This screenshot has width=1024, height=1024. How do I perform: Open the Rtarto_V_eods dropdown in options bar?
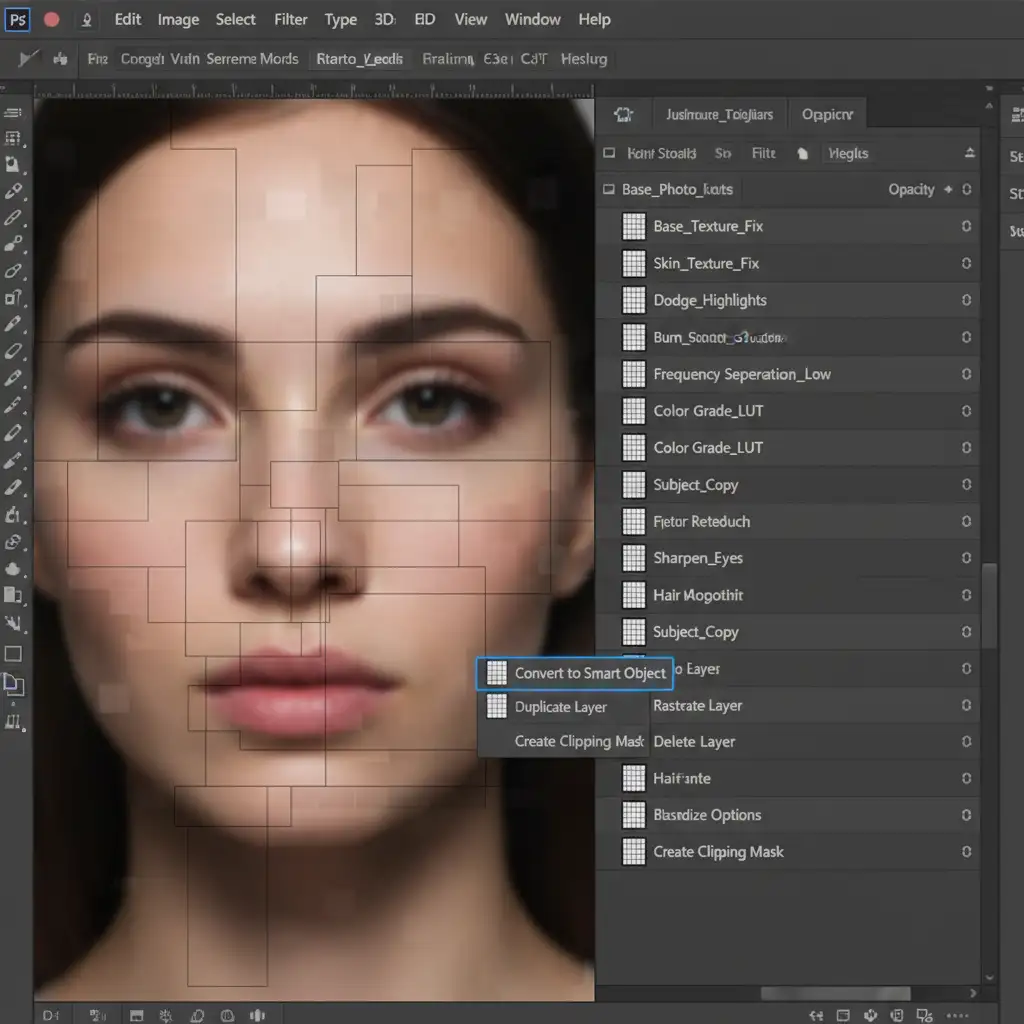pyautogui.click(x=359, y=59)
